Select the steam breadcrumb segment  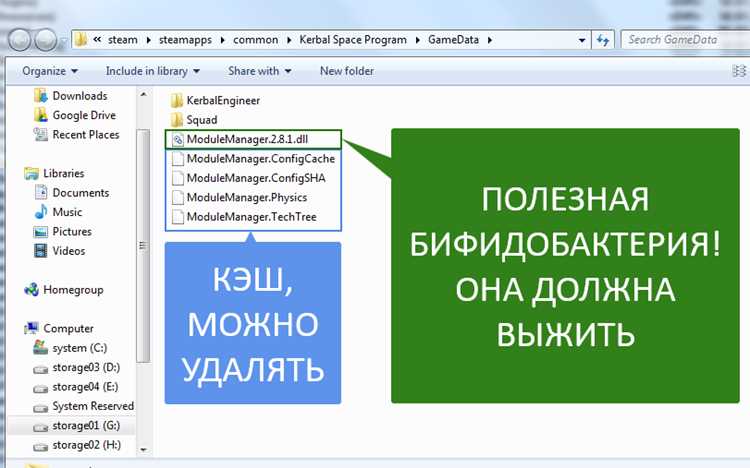pos(122,40)
